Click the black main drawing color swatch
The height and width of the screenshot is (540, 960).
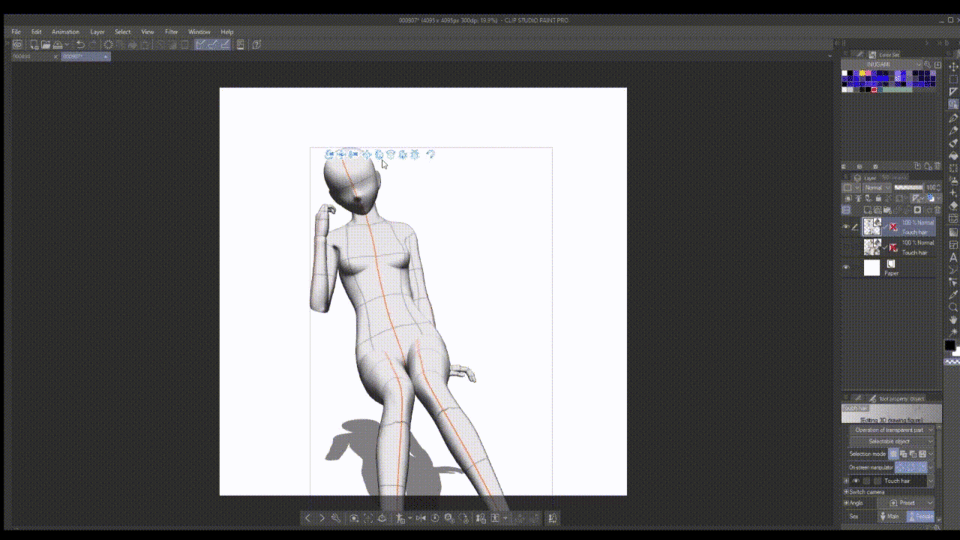click(x=950, y=345)
